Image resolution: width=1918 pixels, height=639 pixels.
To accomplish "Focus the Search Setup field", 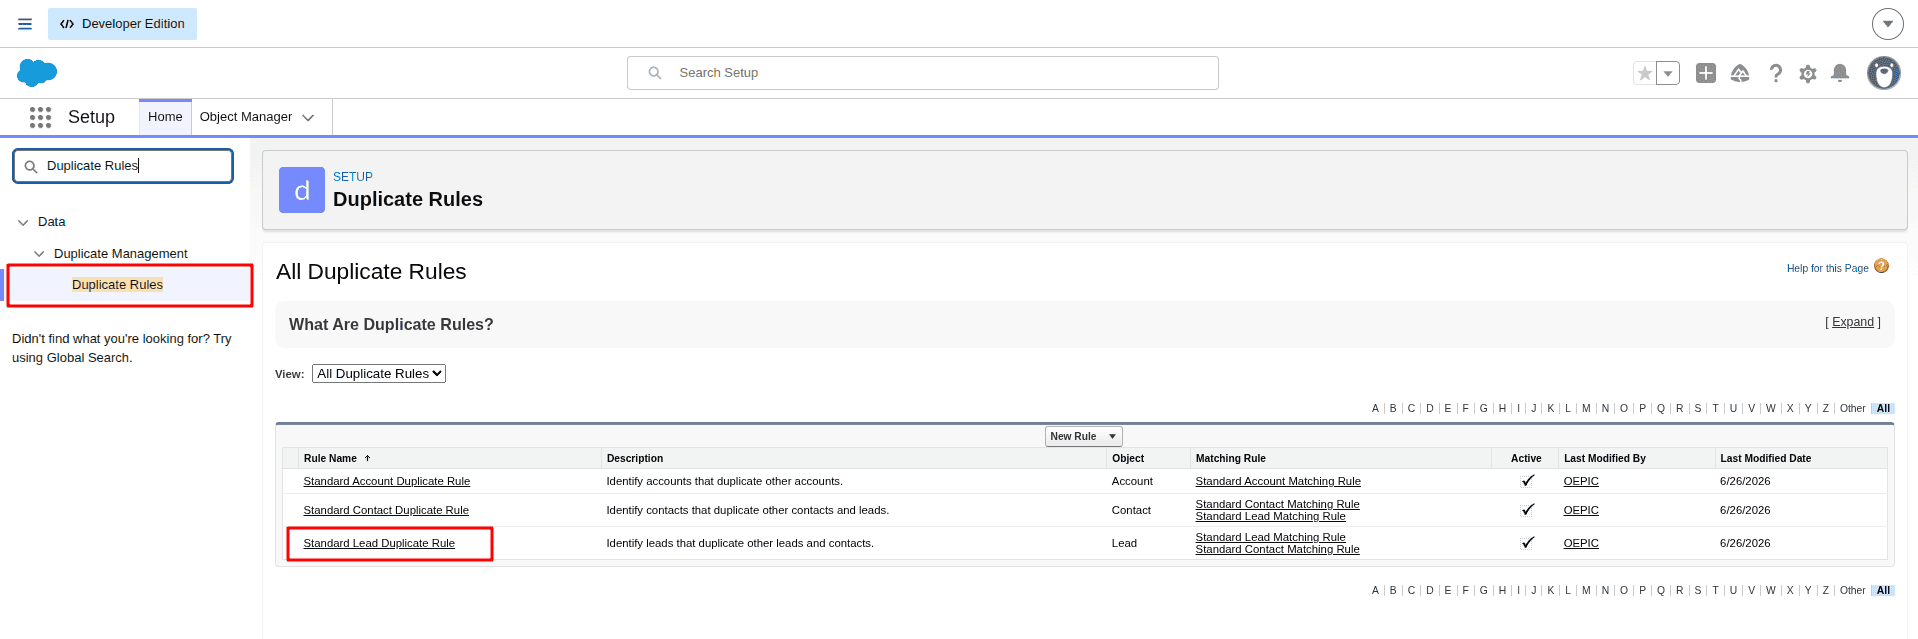I will click(922, 73).
